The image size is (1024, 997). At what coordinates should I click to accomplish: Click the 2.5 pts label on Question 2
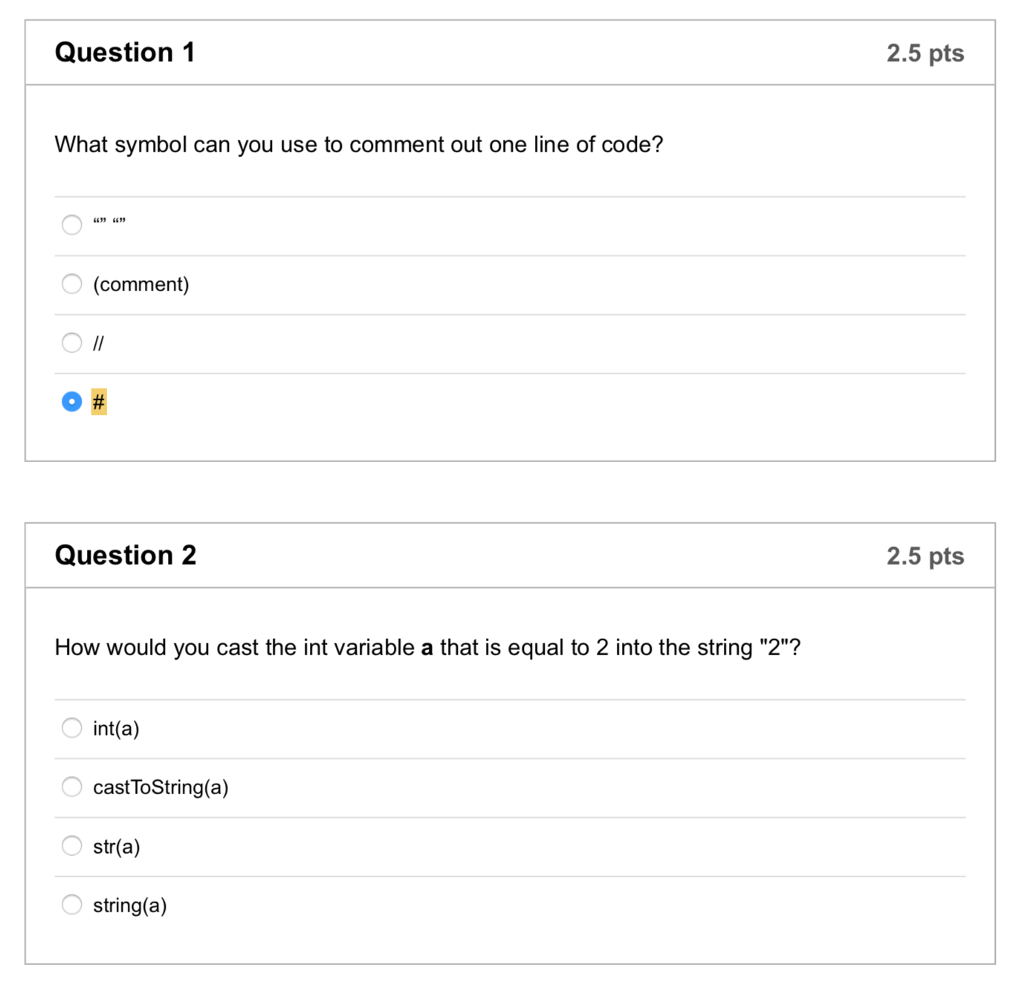pyautogui.click(x=925, y=556)
